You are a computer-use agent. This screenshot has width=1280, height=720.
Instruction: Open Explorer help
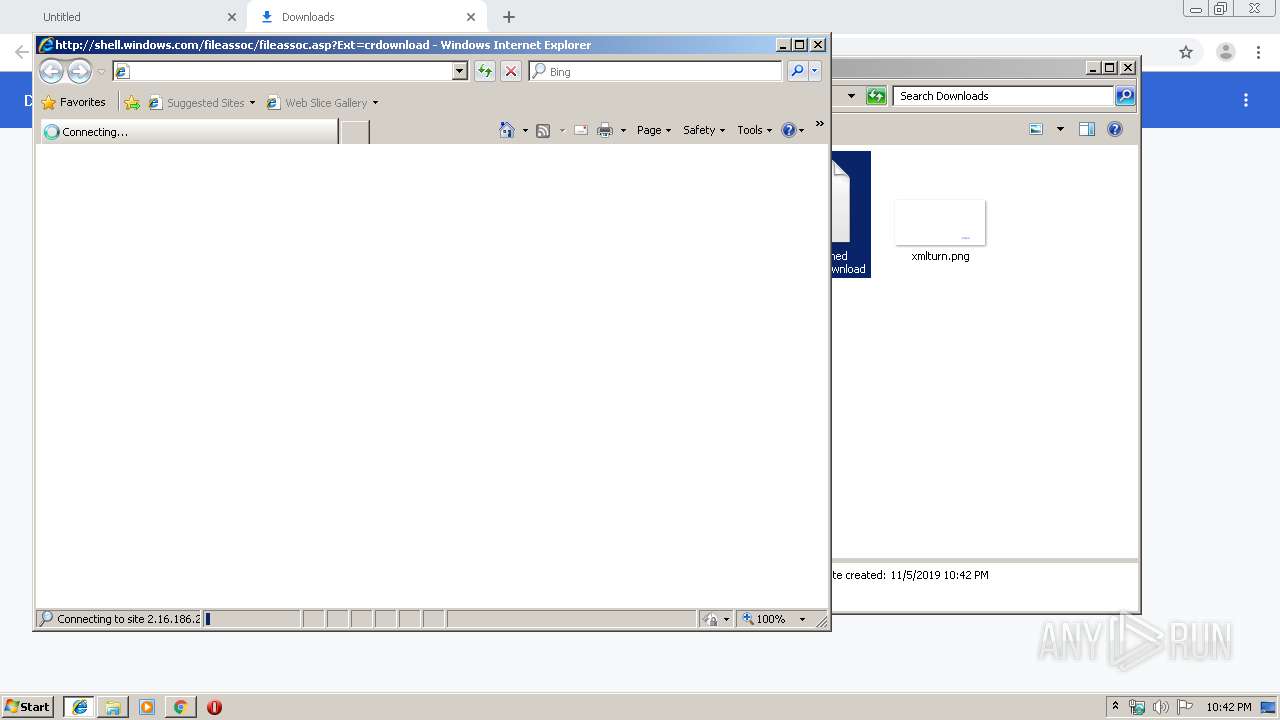coord(1115,129)
